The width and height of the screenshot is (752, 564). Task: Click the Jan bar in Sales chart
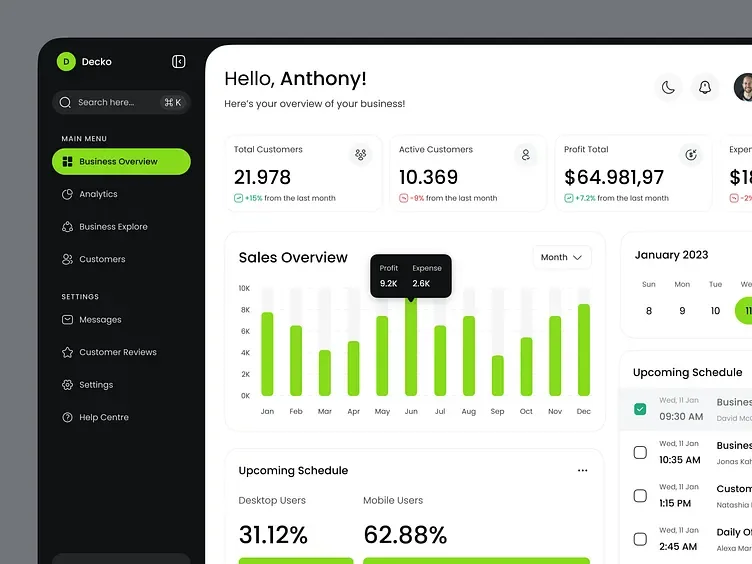267,354
